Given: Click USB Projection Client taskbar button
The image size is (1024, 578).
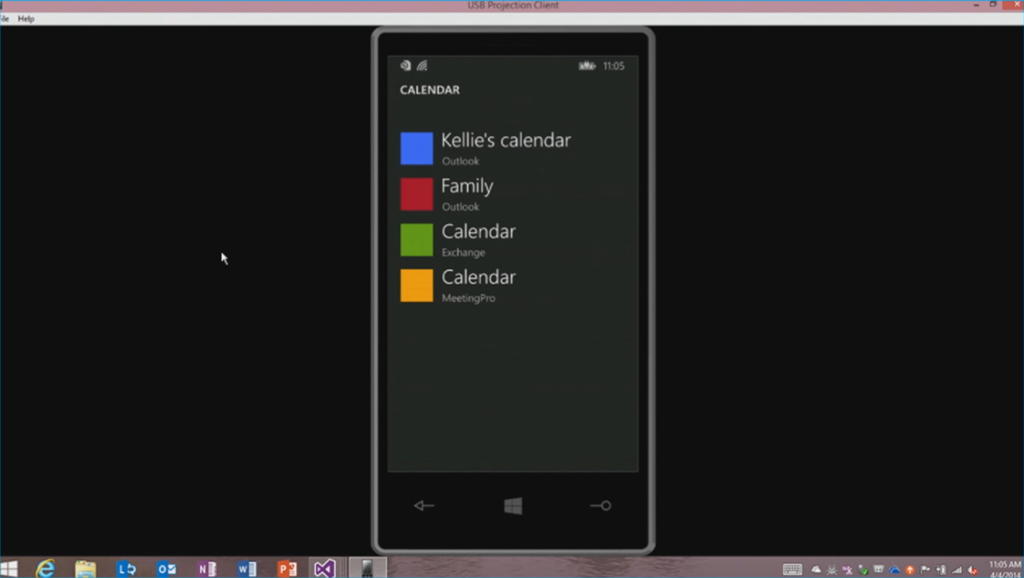Looking at the screenshot, I should (x=367, y=568).
